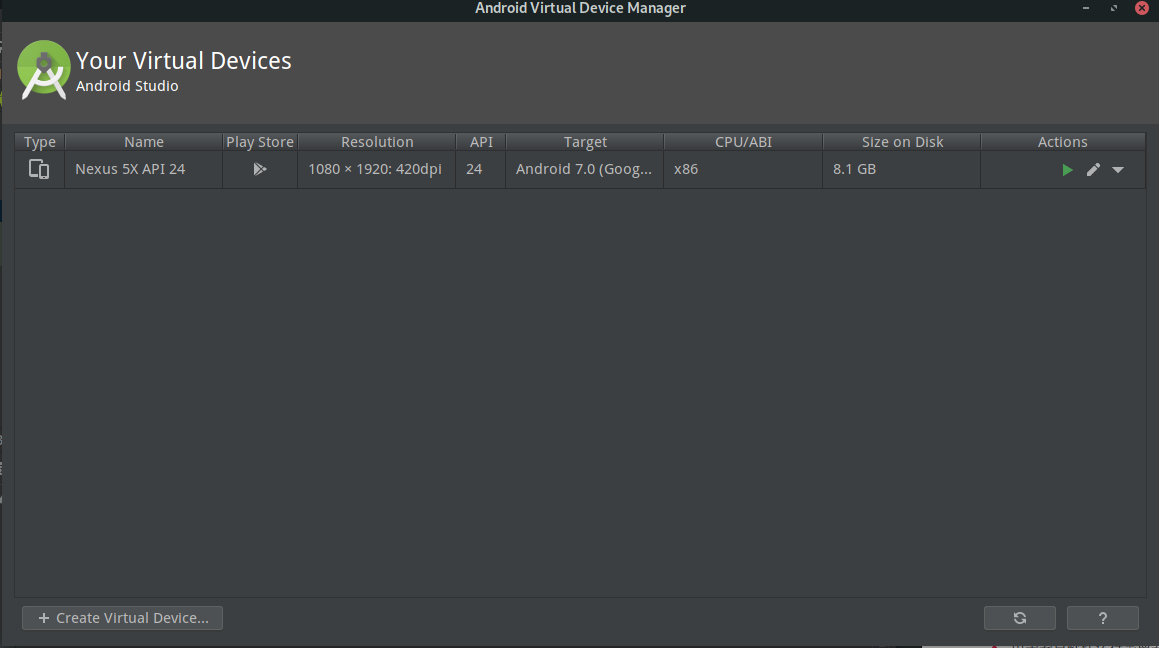Sort by the API column header
The width and height of the screenshot is (1159, 648).
pos(480,142)
